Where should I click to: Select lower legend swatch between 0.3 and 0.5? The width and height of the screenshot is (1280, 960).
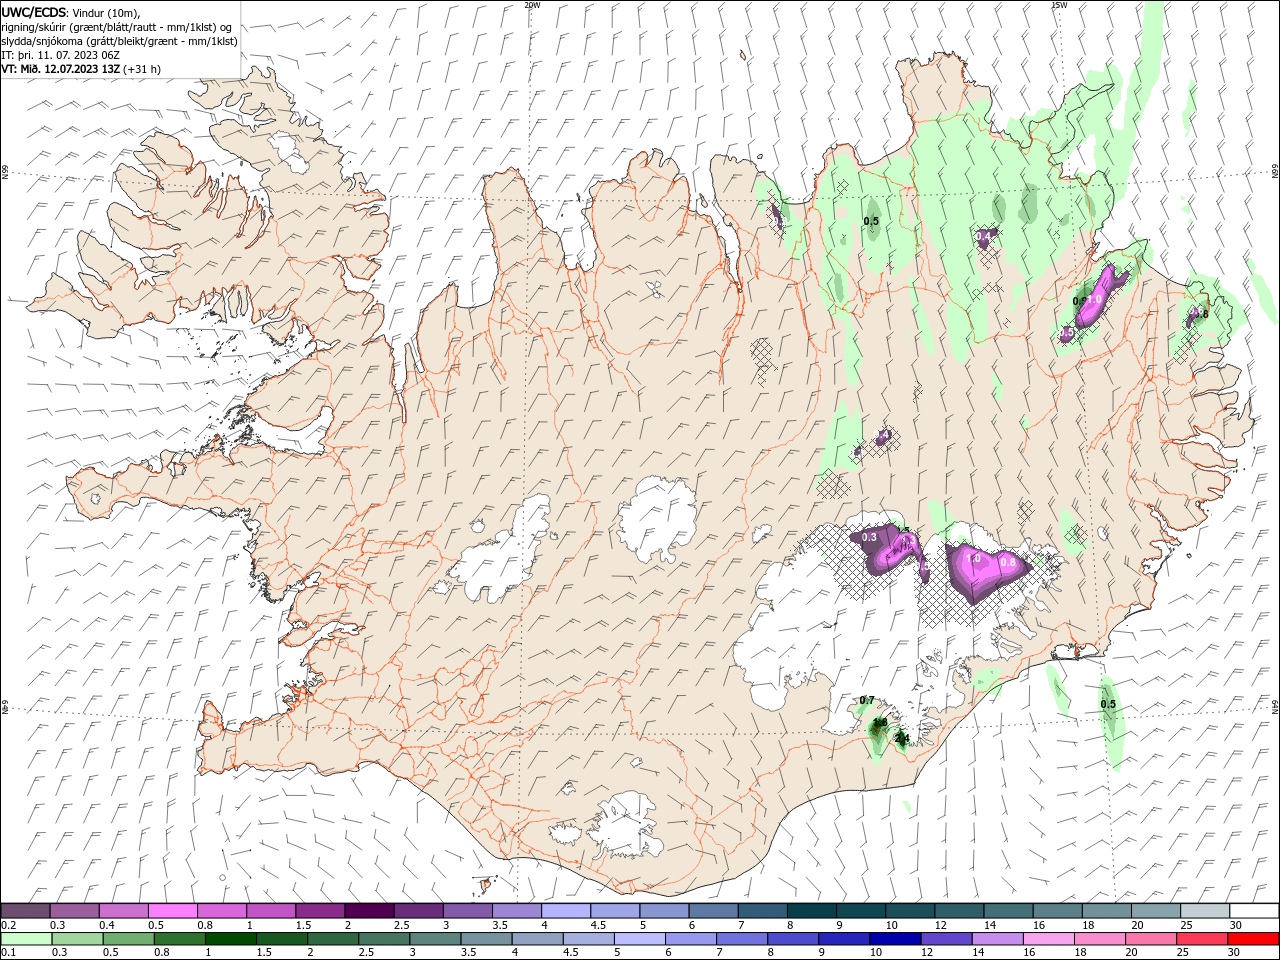pyautogui.click(x=75, y=939)
